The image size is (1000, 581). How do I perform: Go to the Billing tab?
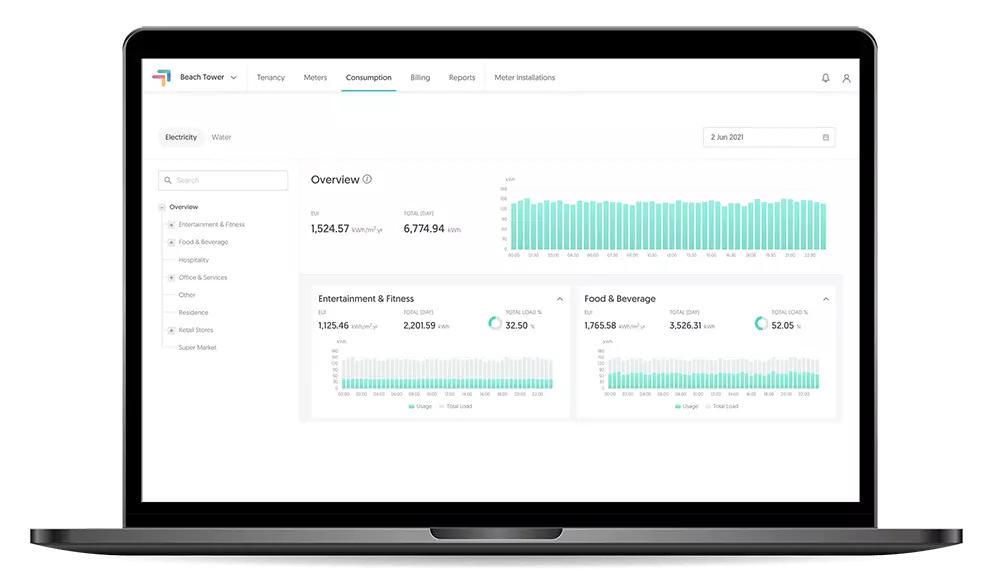click(x=420, y=77)
